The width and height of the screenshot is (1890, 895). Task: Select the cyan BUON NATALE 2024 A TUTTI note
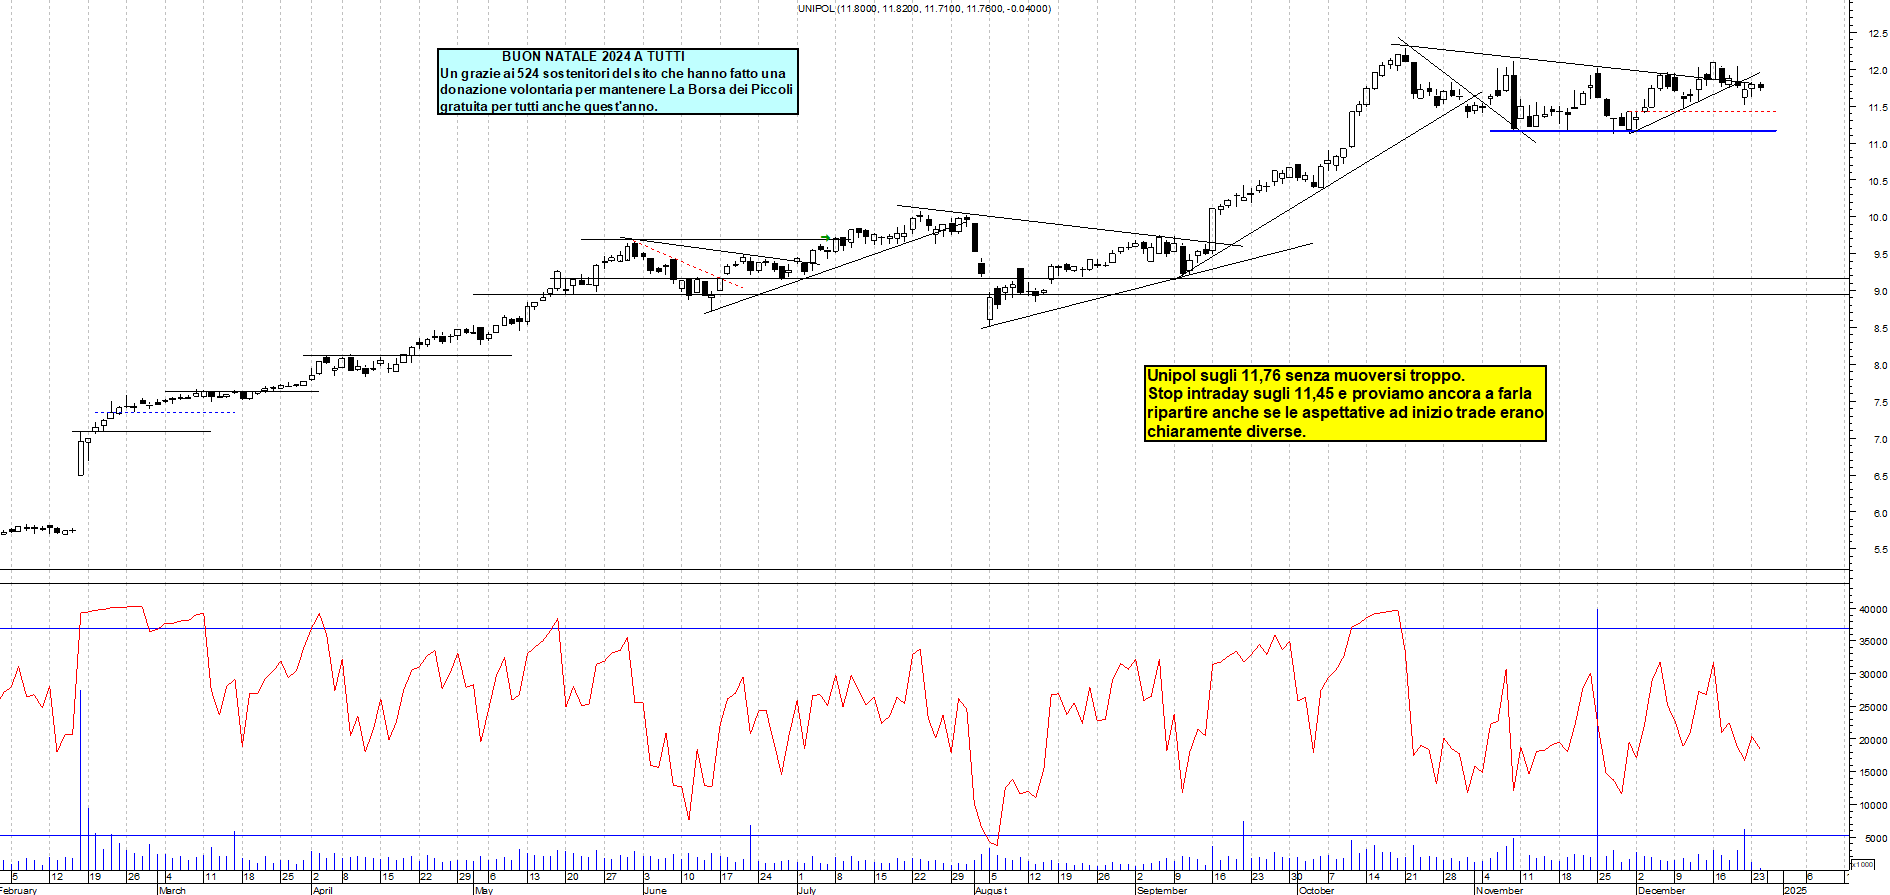(618, 81)
